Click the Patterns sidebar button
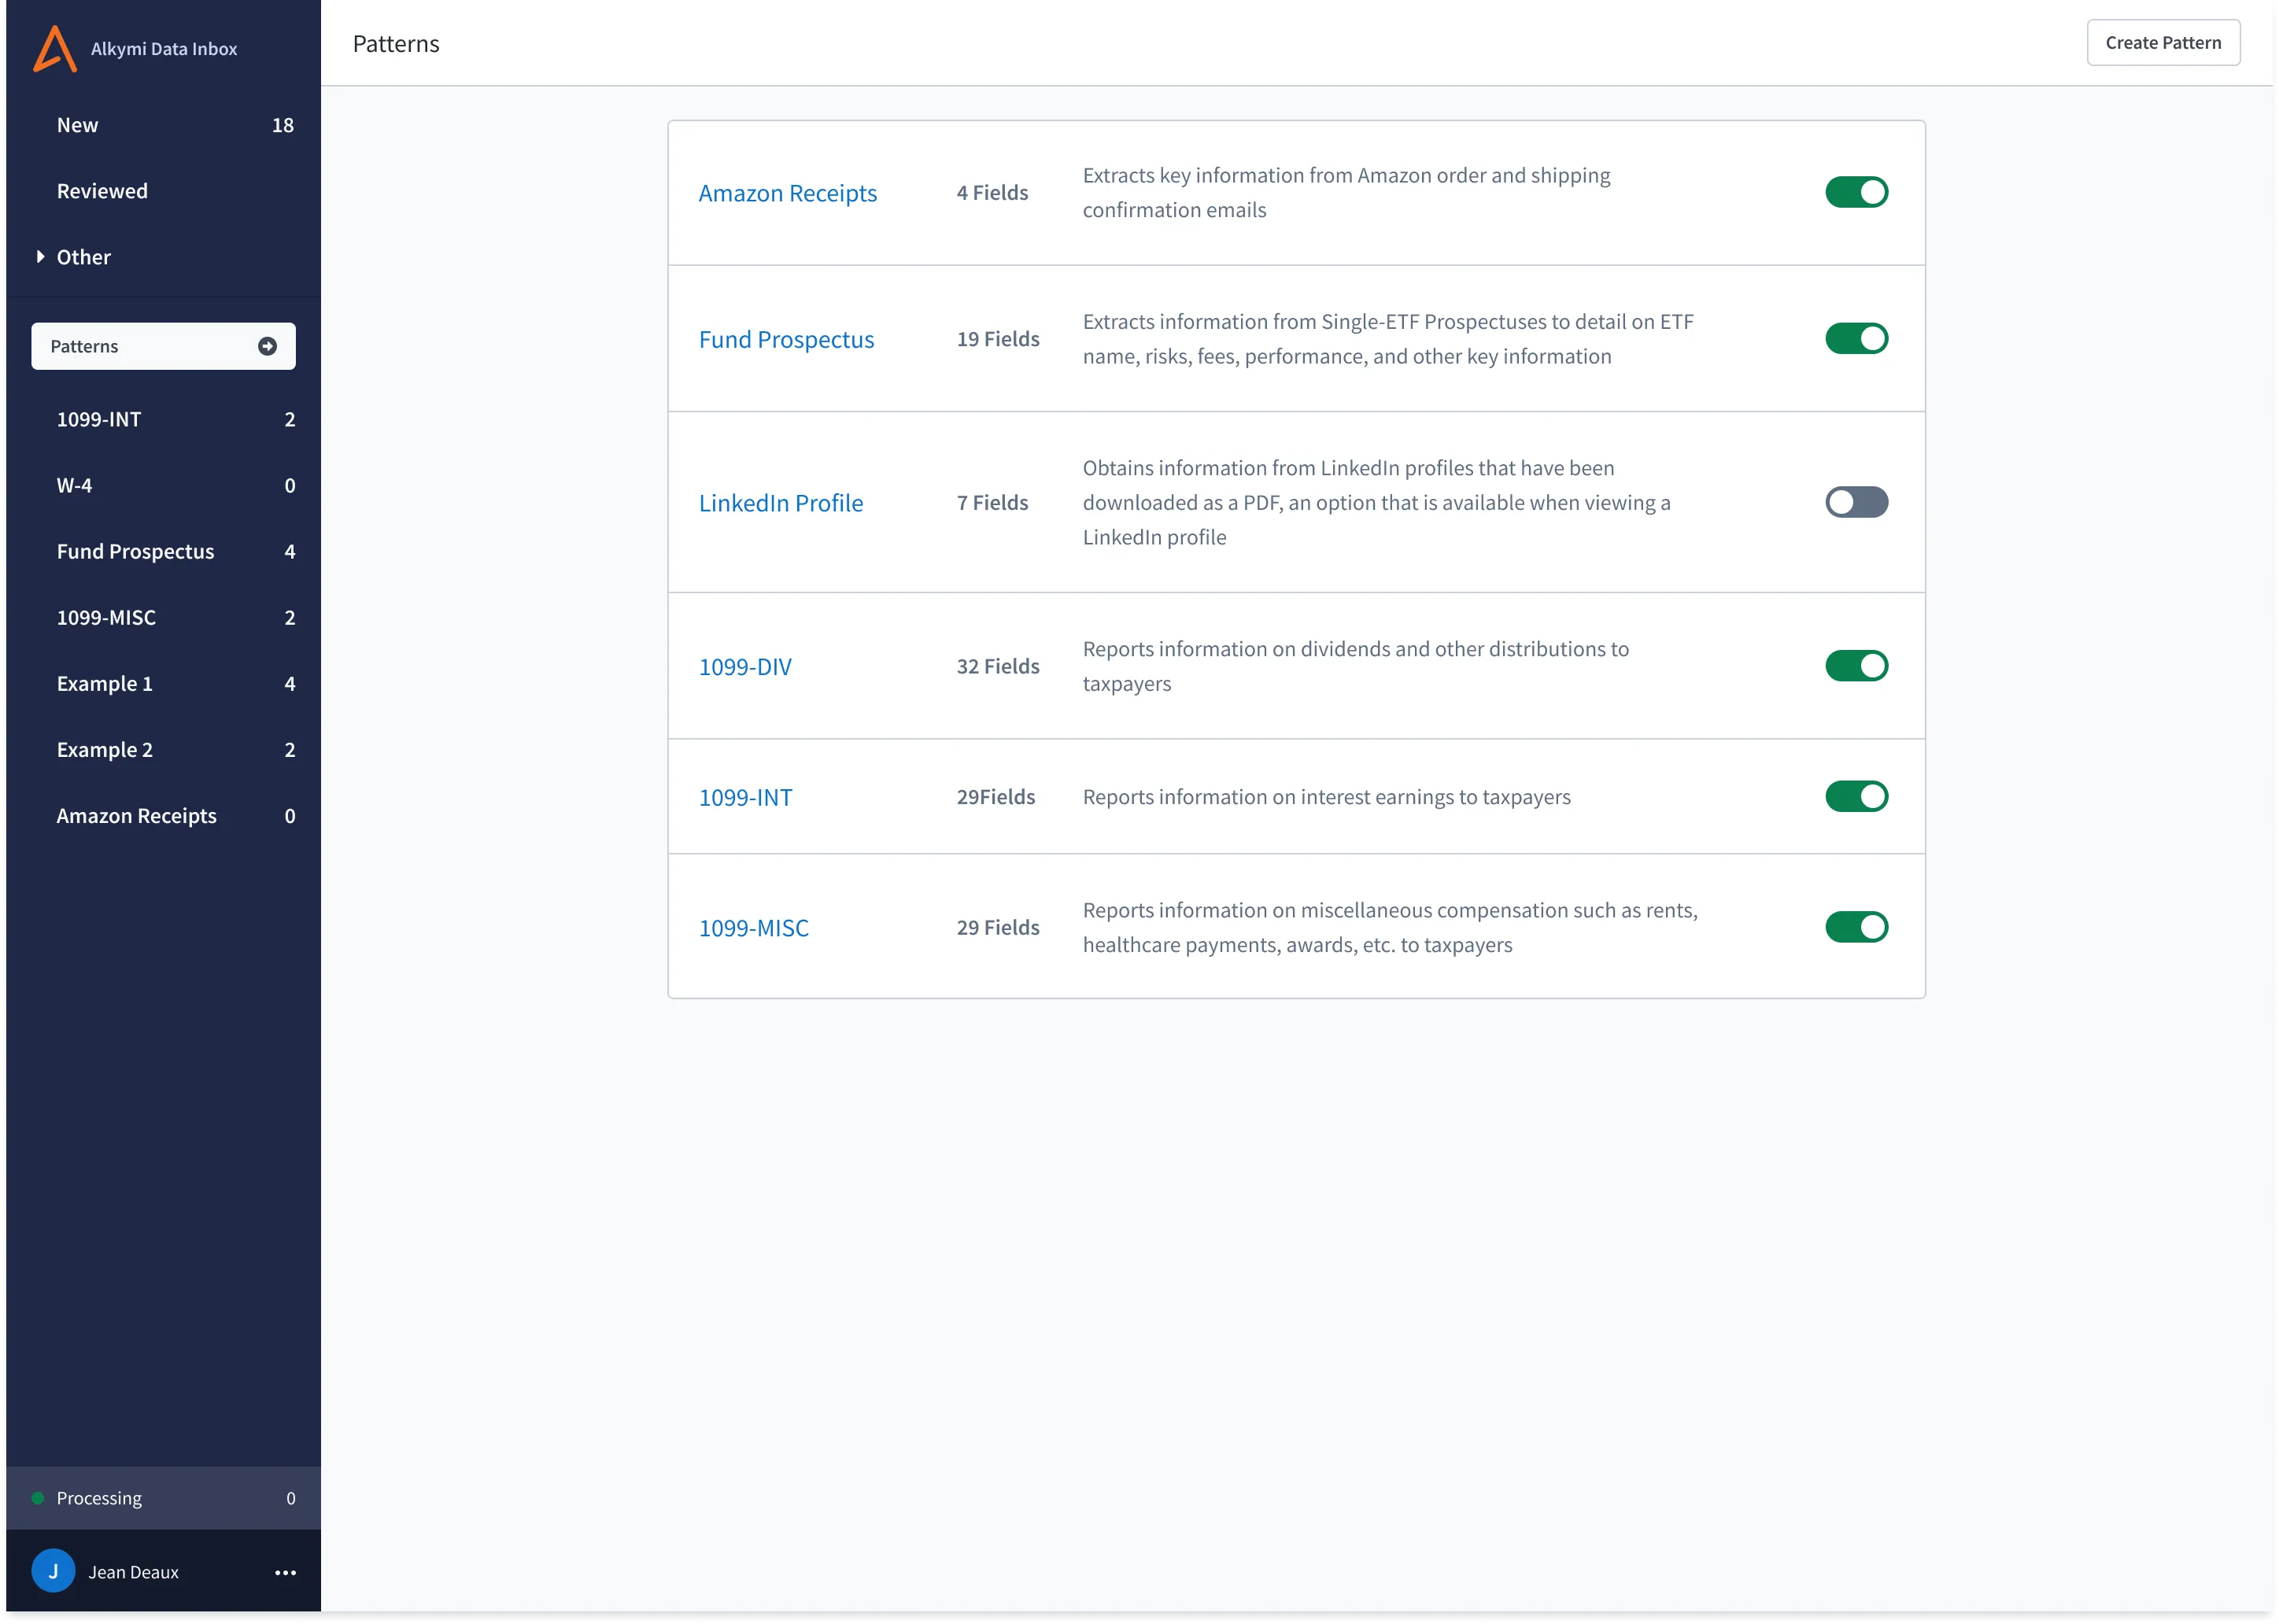 163,346
